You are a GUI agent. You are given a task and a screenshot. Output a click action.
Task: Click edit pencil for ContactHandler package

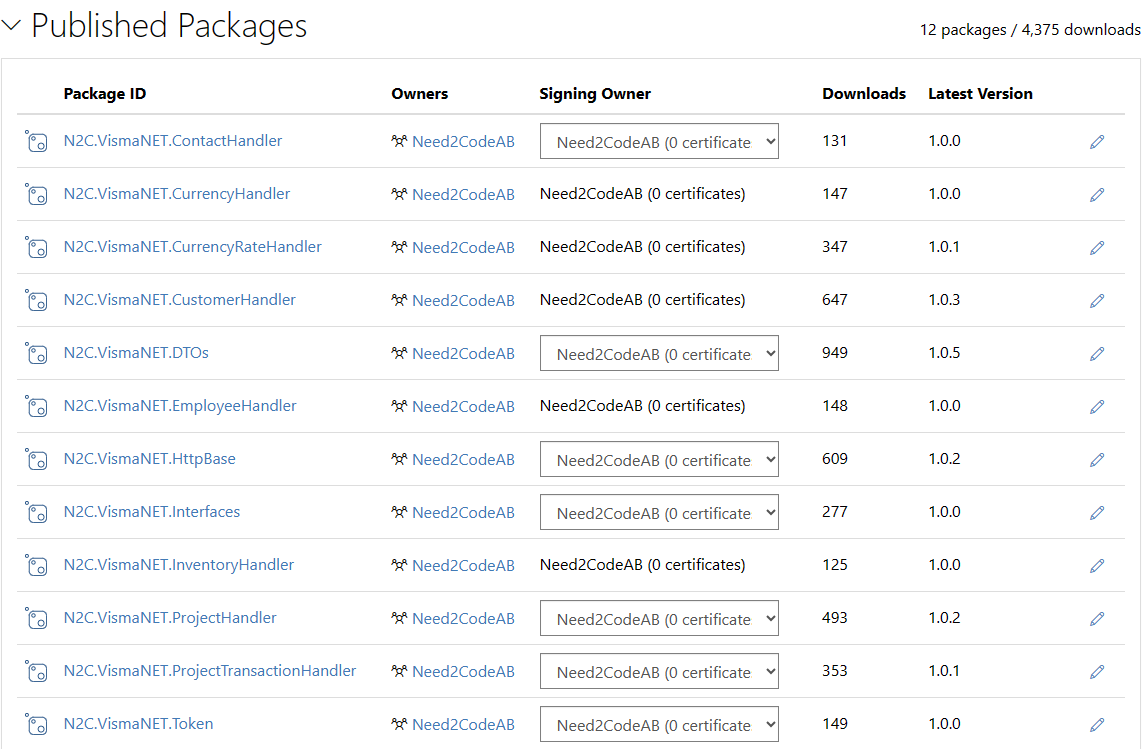[x=1097, y=141]
